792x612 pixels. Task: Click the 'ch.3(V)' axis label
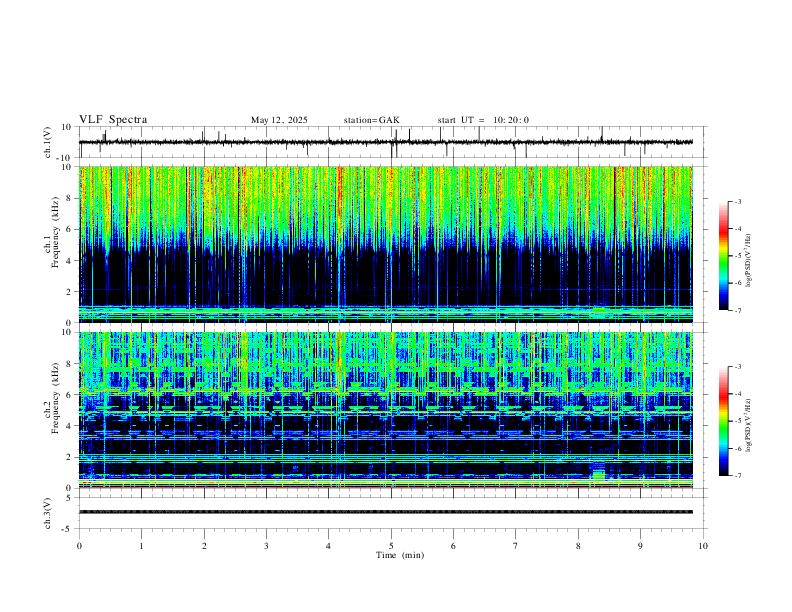pyautogui.click(x=48, y=513)
